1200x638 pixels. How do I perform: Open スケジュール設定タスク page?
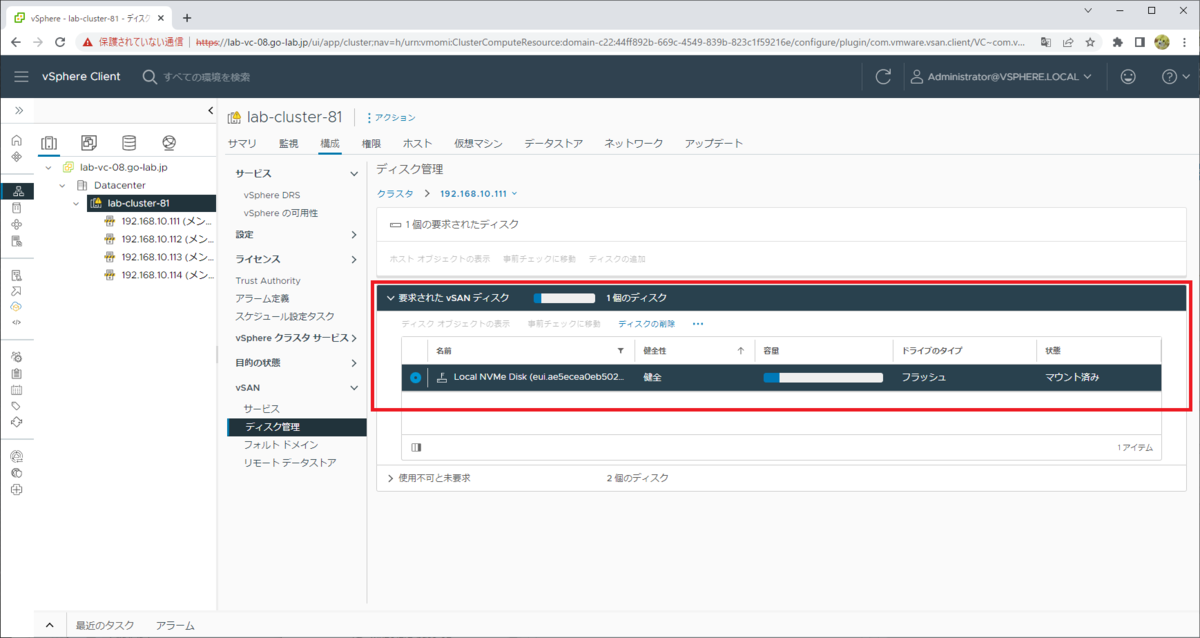285,316
